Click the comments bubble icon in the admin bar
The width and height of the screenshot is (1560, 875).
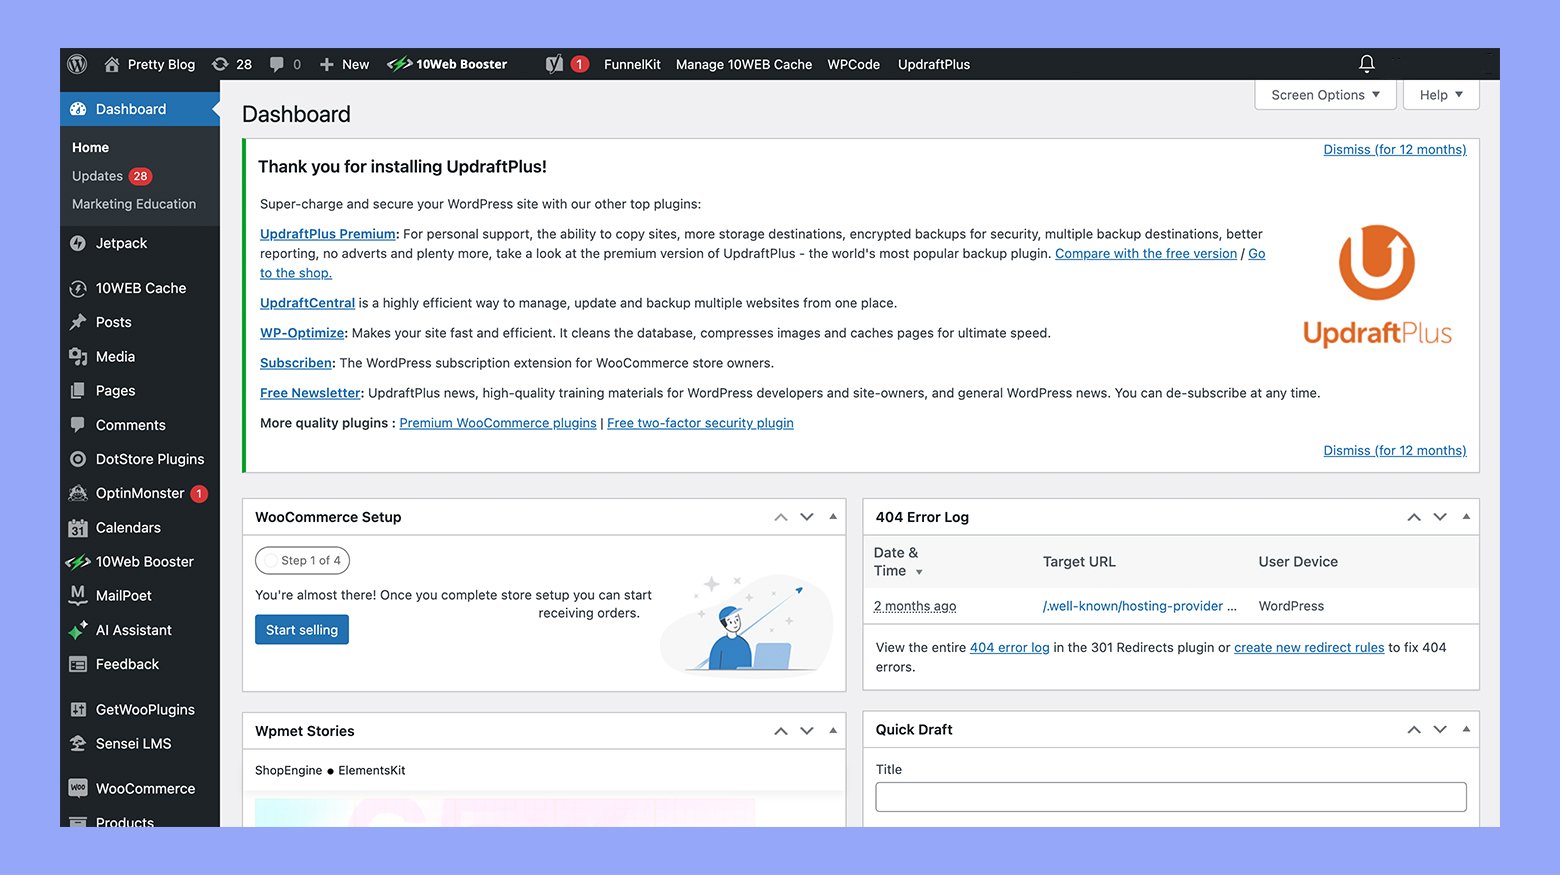[277, 64]
